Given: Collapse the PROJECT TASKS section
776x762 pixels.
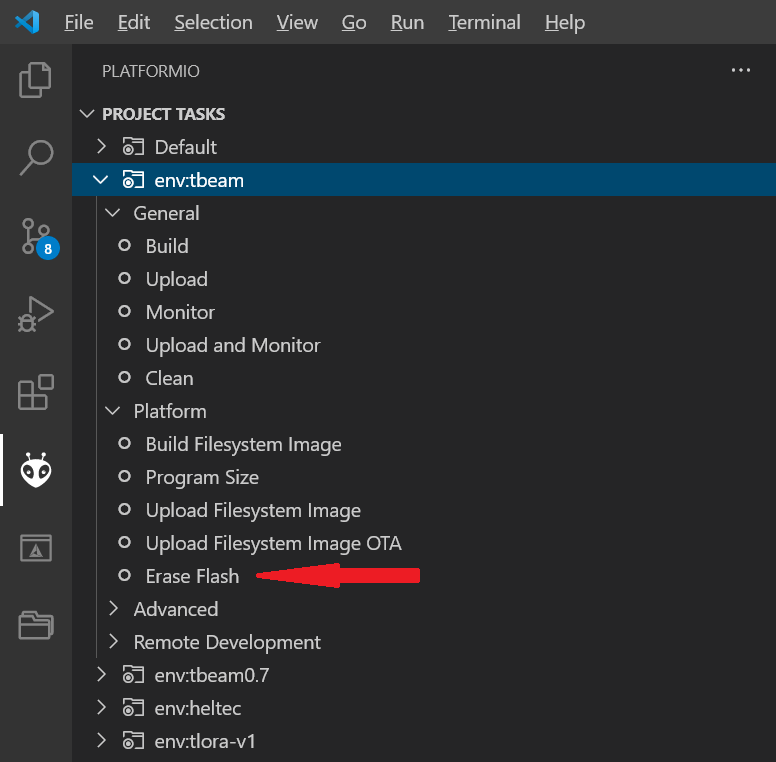Looking at the screenshot, I should (163, 114).
